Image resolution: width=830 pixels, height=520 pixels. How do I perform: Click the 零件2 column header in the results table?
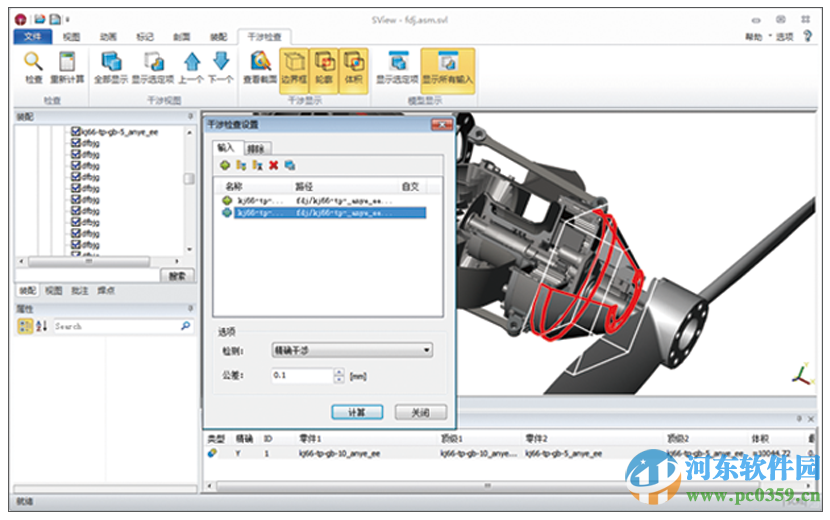click(536, 438)
